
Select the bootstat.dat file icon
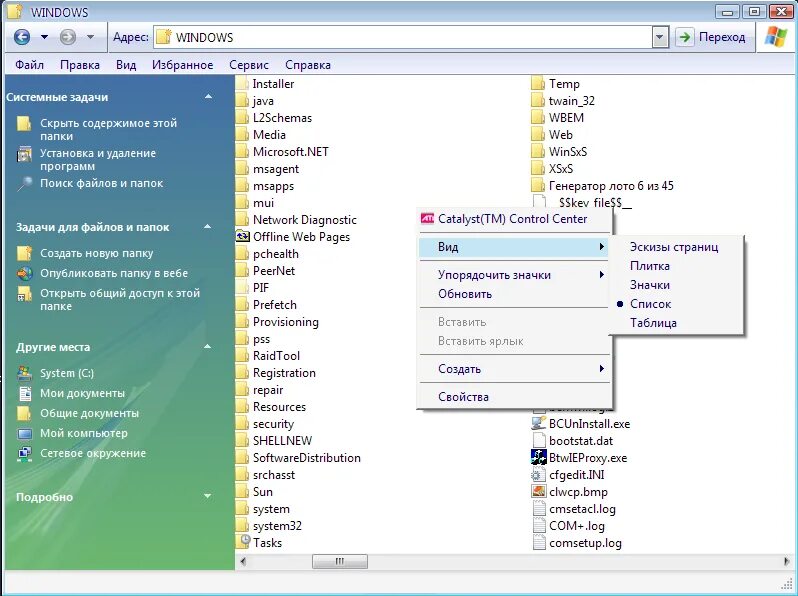pyautogui.click(x=538, y=440)
